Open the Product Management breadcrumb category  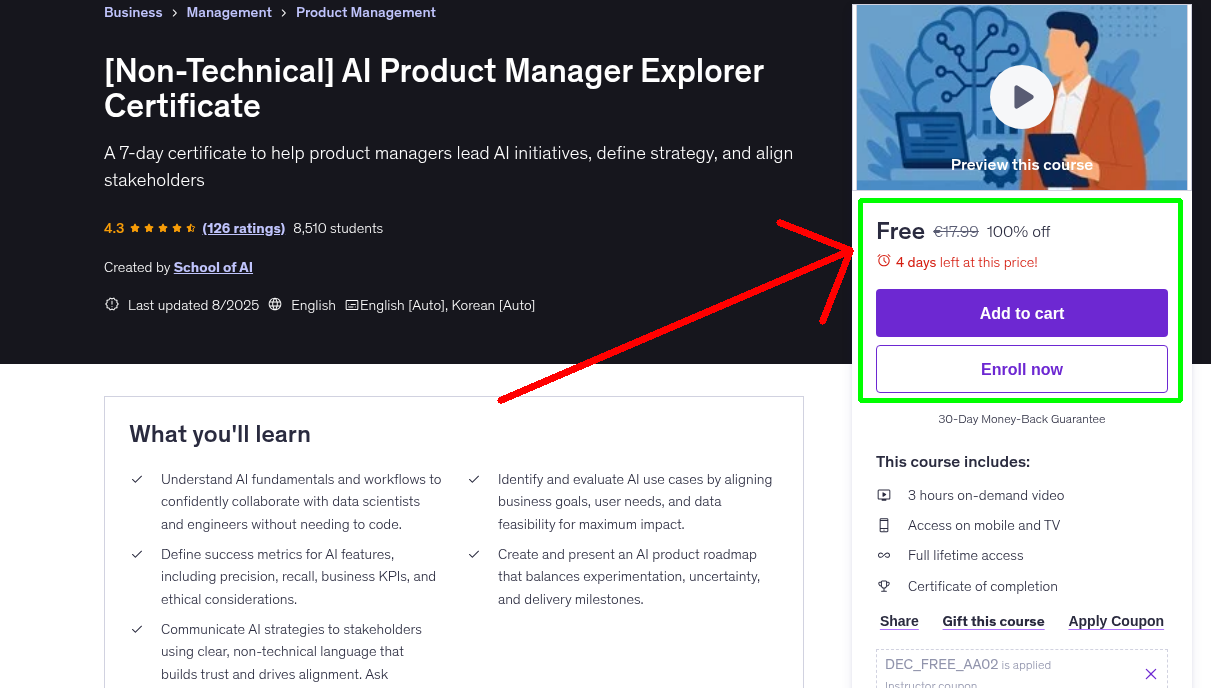pyautogui.click(x=366, y=12)
